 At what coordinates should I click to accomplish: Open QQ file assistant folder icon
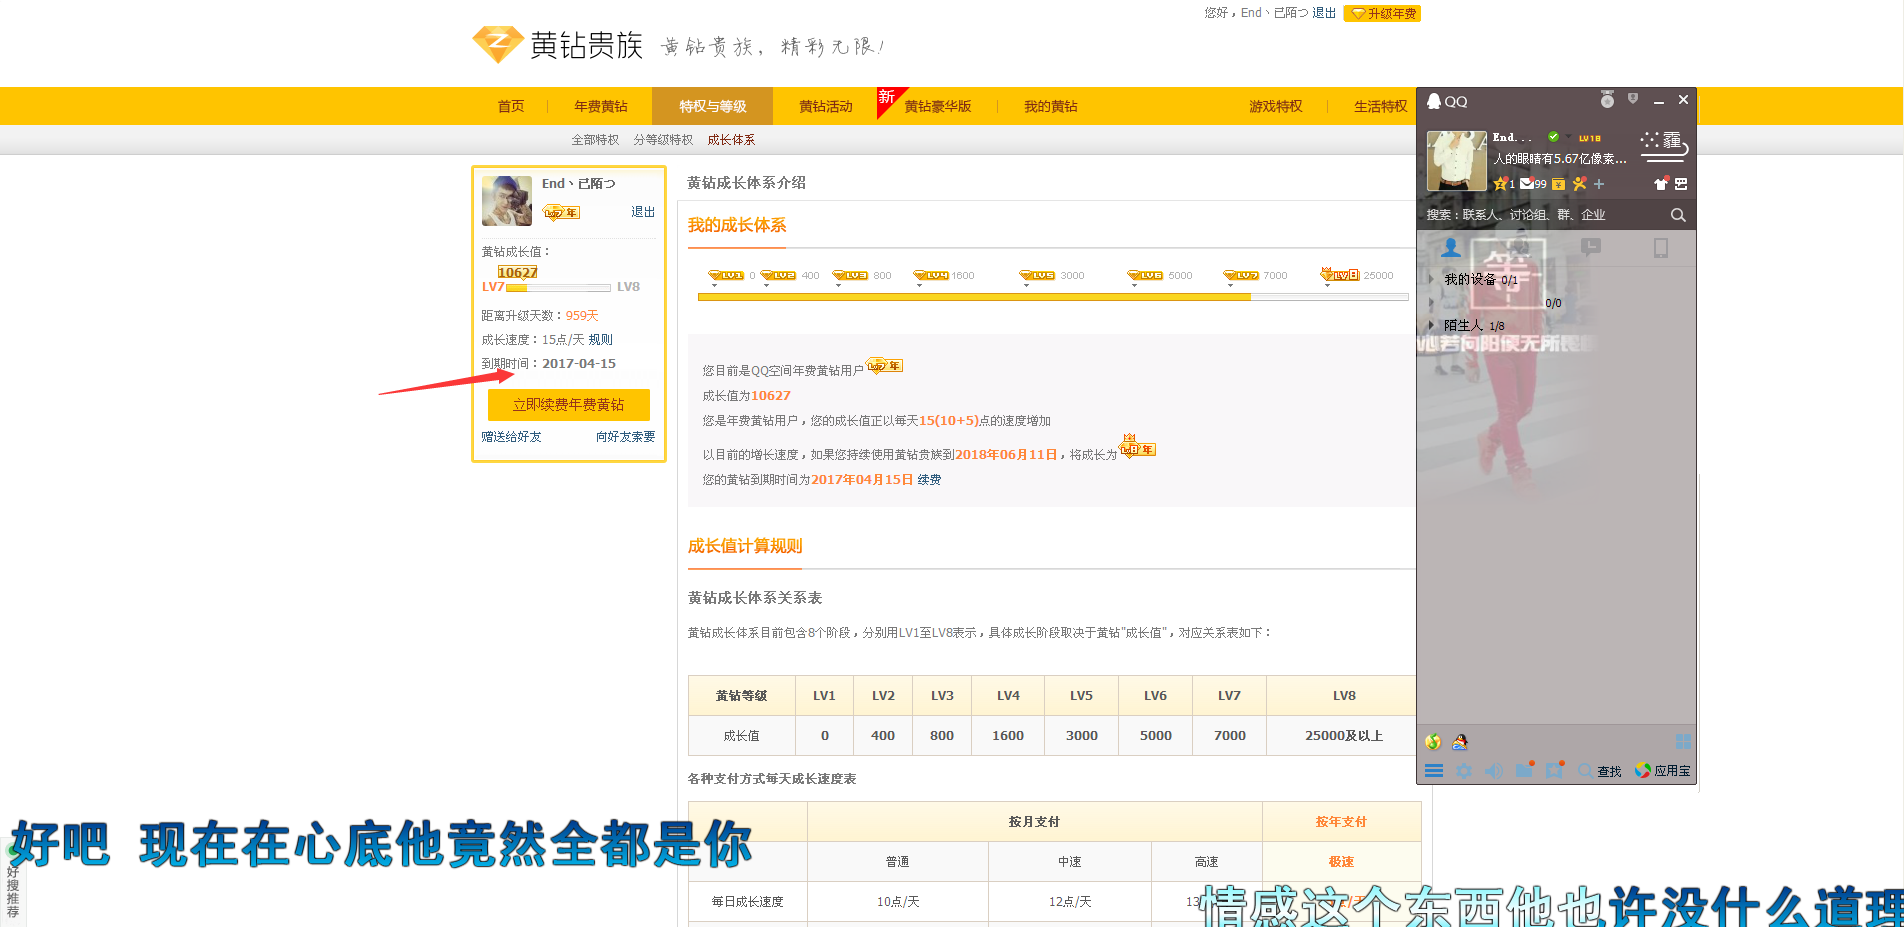point(1524,770)
